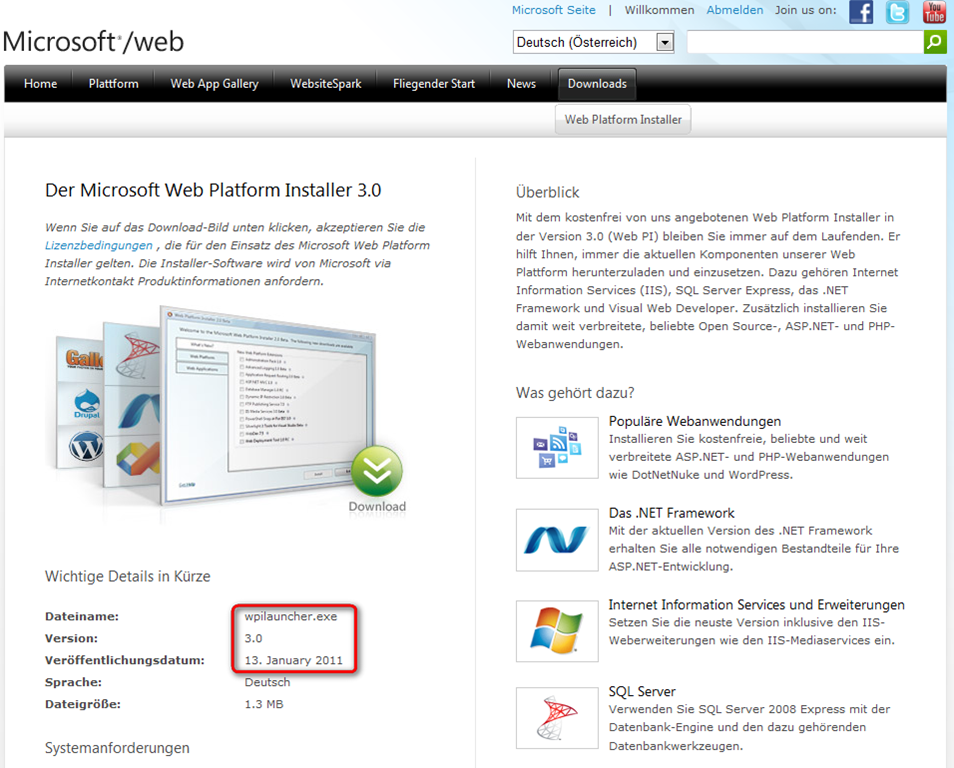The width and height of the screenshot is (954, 768).
Task: Click the Dateigröße: label
Action: [82, 703]
